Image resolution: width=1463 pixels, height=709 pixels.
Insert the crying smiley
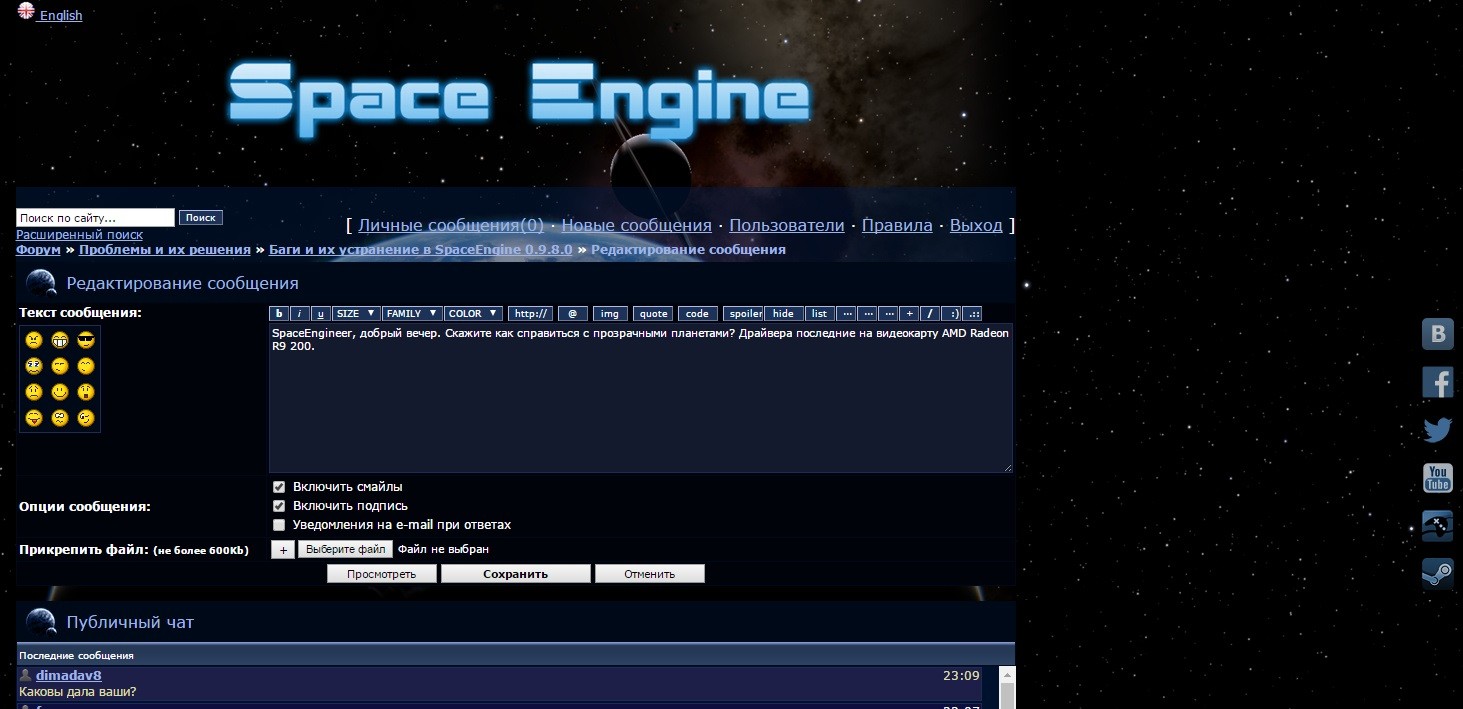tap(34, 366)
